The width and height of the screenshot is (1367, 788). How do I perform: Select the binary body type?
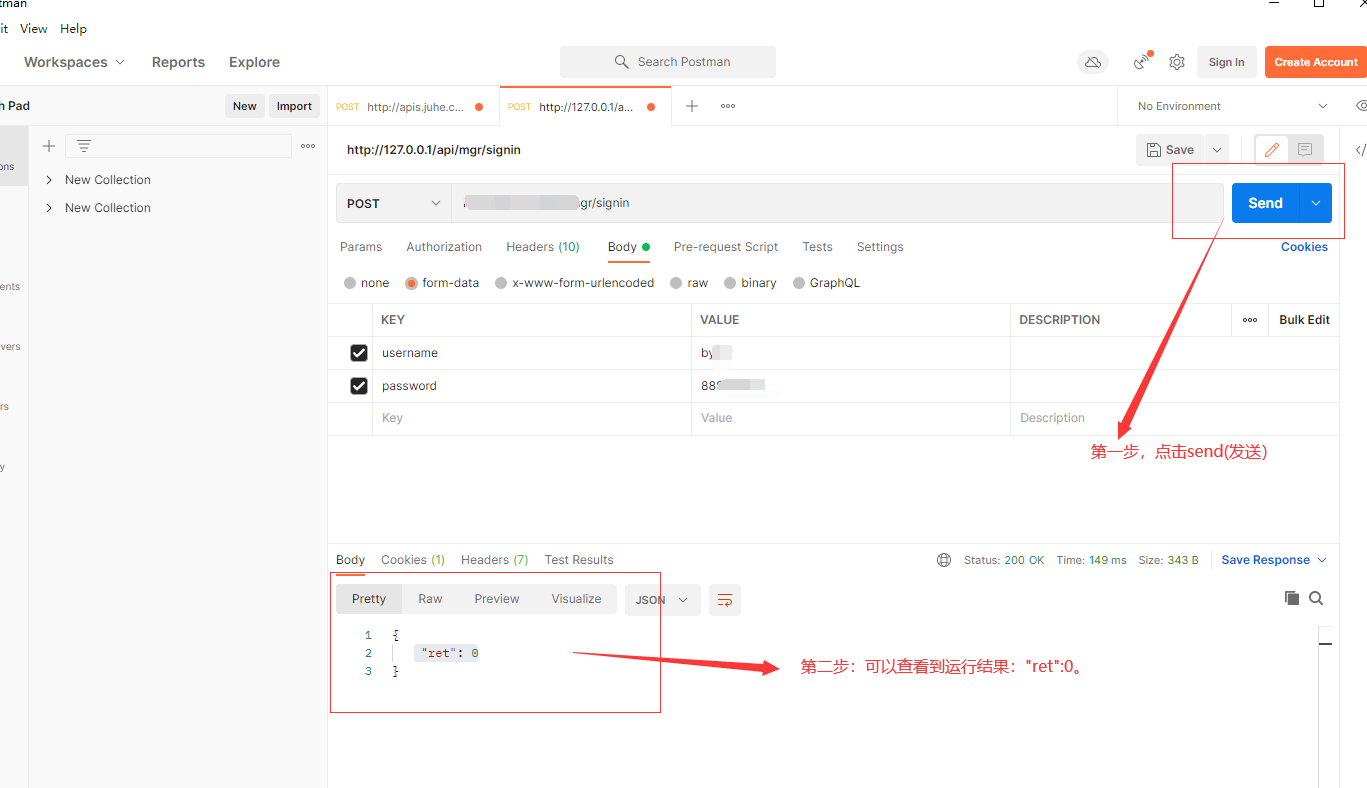coord(730,283)
